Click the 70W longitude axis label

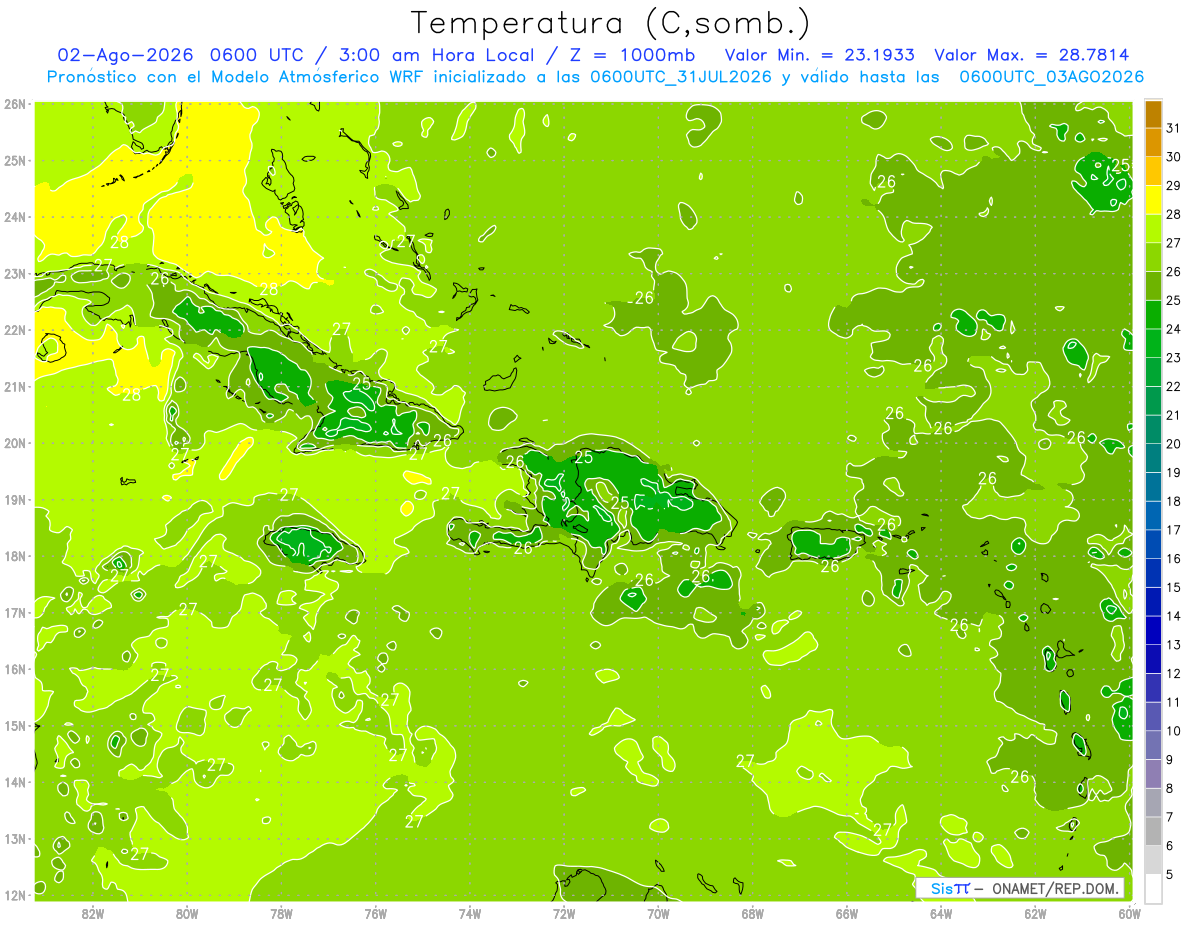[658, 913]
